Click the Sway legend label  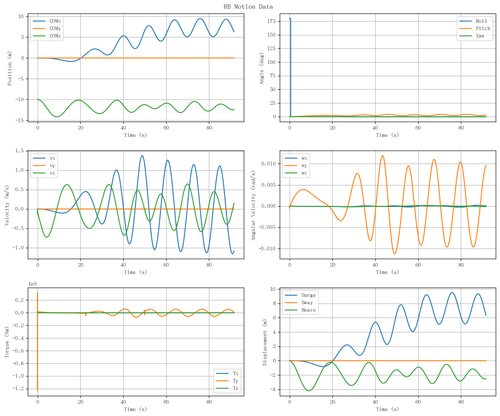pyautogui.click(x=307, y=303)
